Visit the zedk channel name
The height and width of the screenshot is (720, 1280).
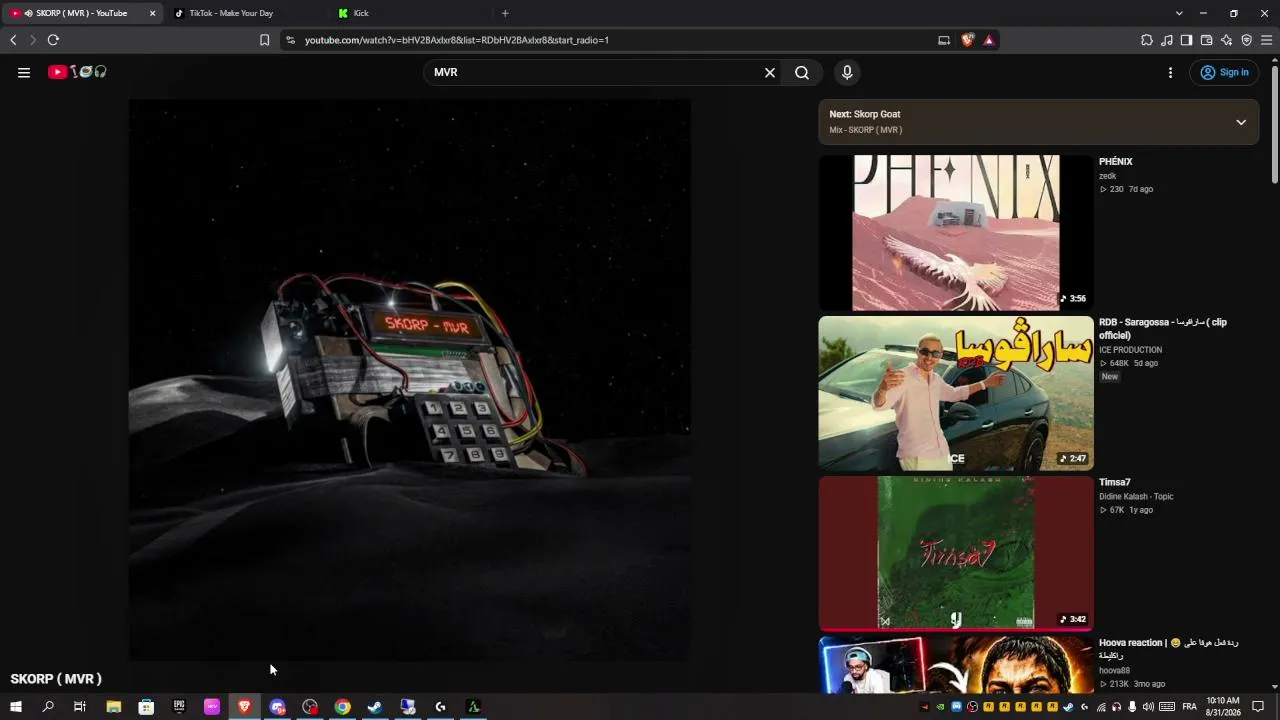point(1107,176)
